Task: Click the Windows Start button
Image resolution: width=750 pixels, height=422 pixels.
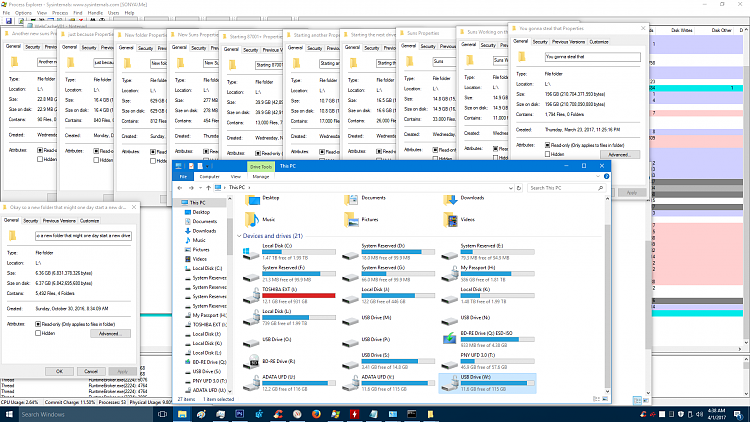Action: 9,414
